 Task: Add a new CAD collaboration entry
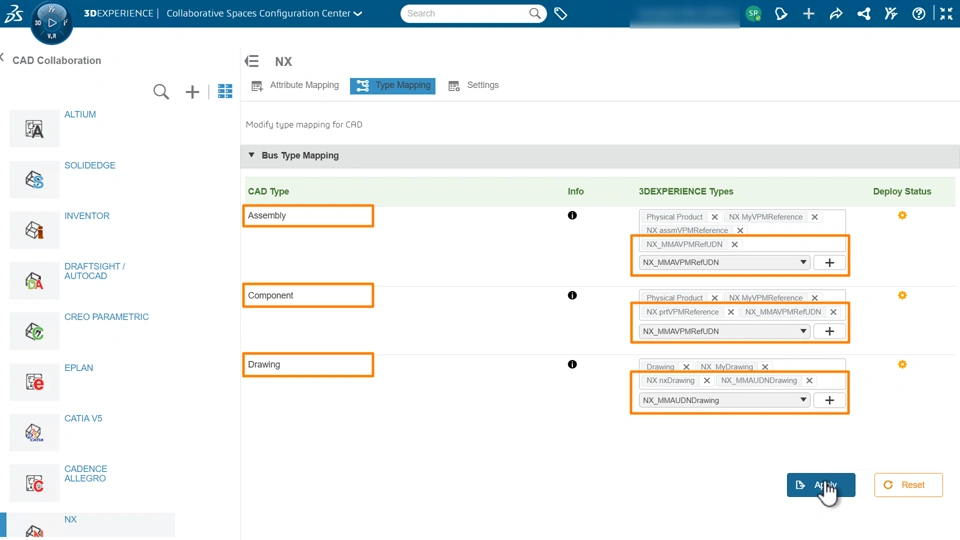click(x=192, y=92)
